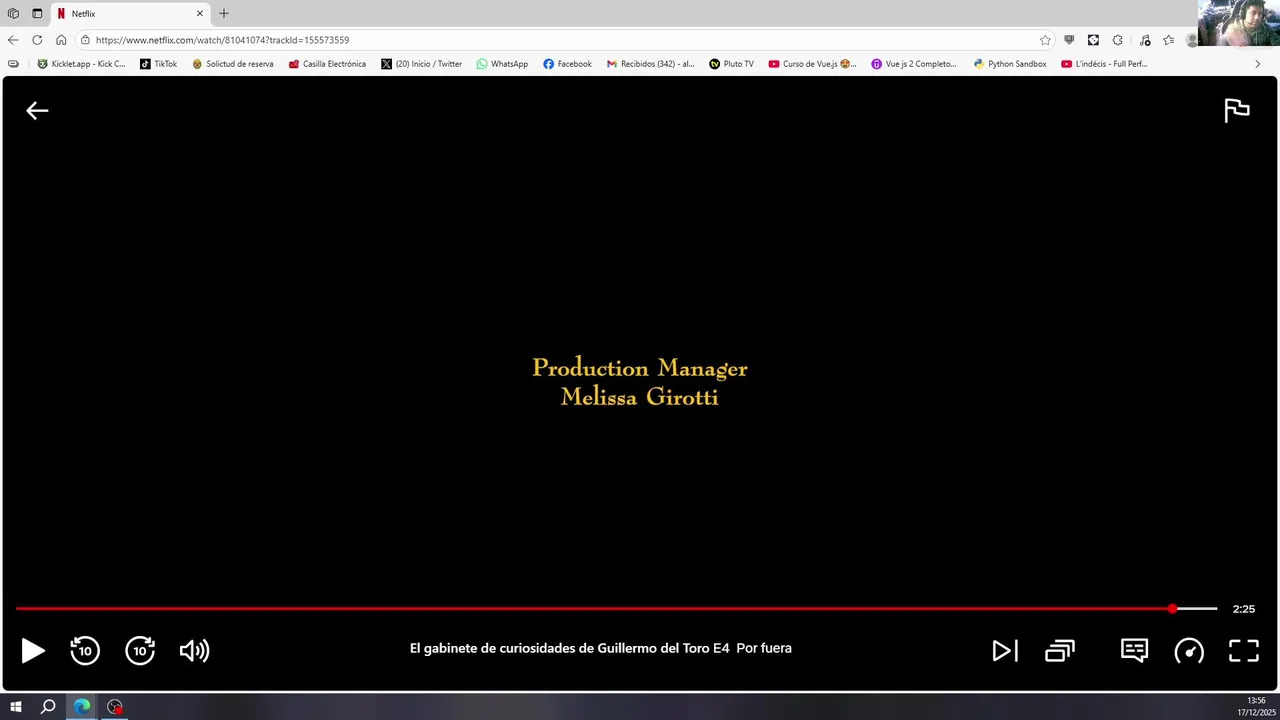Open the Favorites list

(x=1168, y=40)
